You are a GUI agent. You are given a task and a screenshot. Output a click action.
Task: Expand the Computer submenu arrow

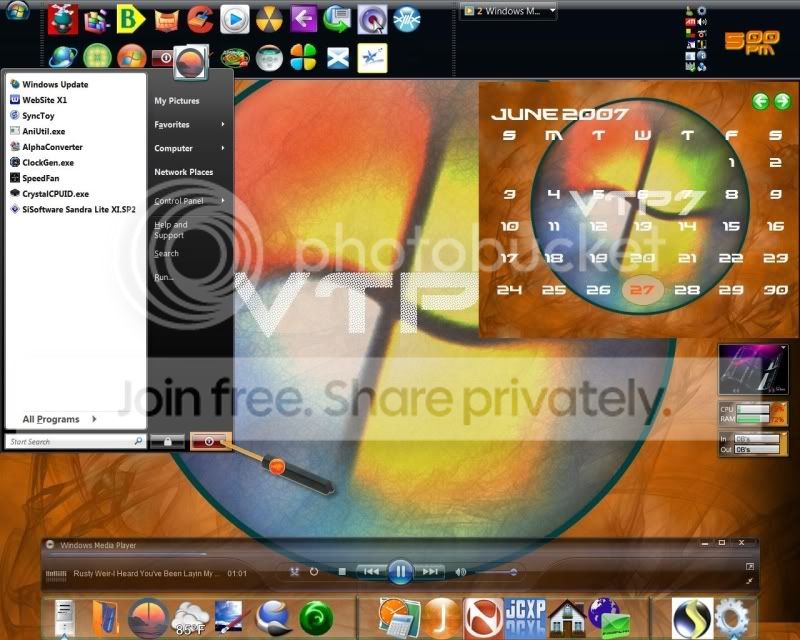pos(223,148)
